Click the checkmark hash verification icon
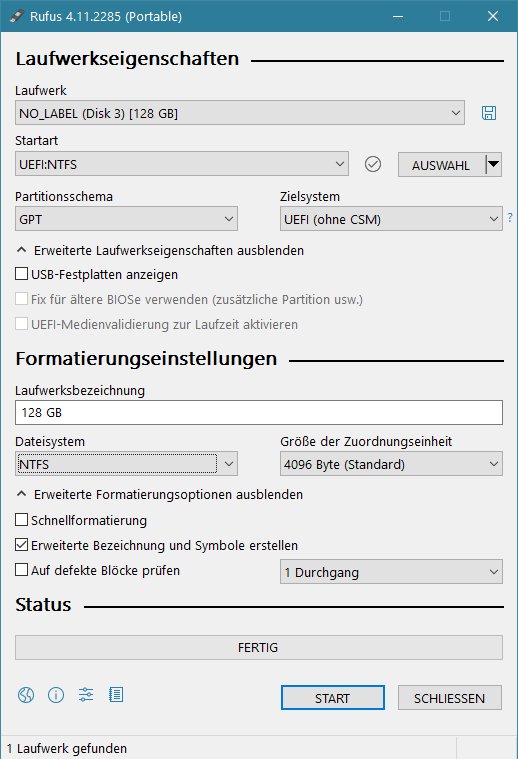518x759 pixels. coord(372,165)
